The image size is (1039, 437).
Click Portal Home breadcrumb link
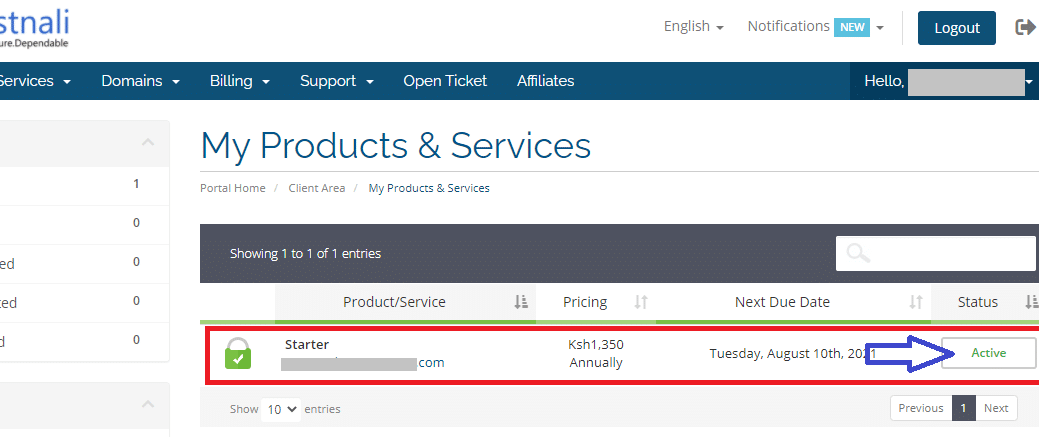[233, 188]
